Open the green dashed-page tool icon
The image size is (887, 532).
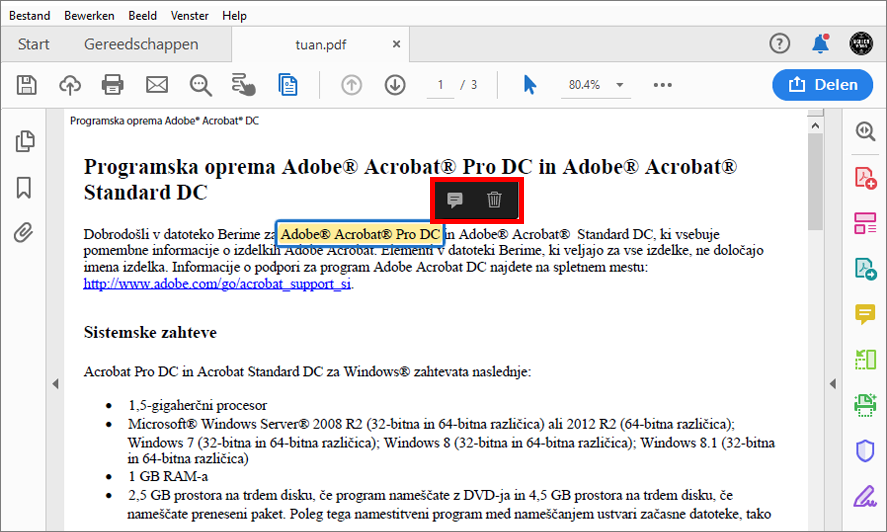[x=865, y=359]
